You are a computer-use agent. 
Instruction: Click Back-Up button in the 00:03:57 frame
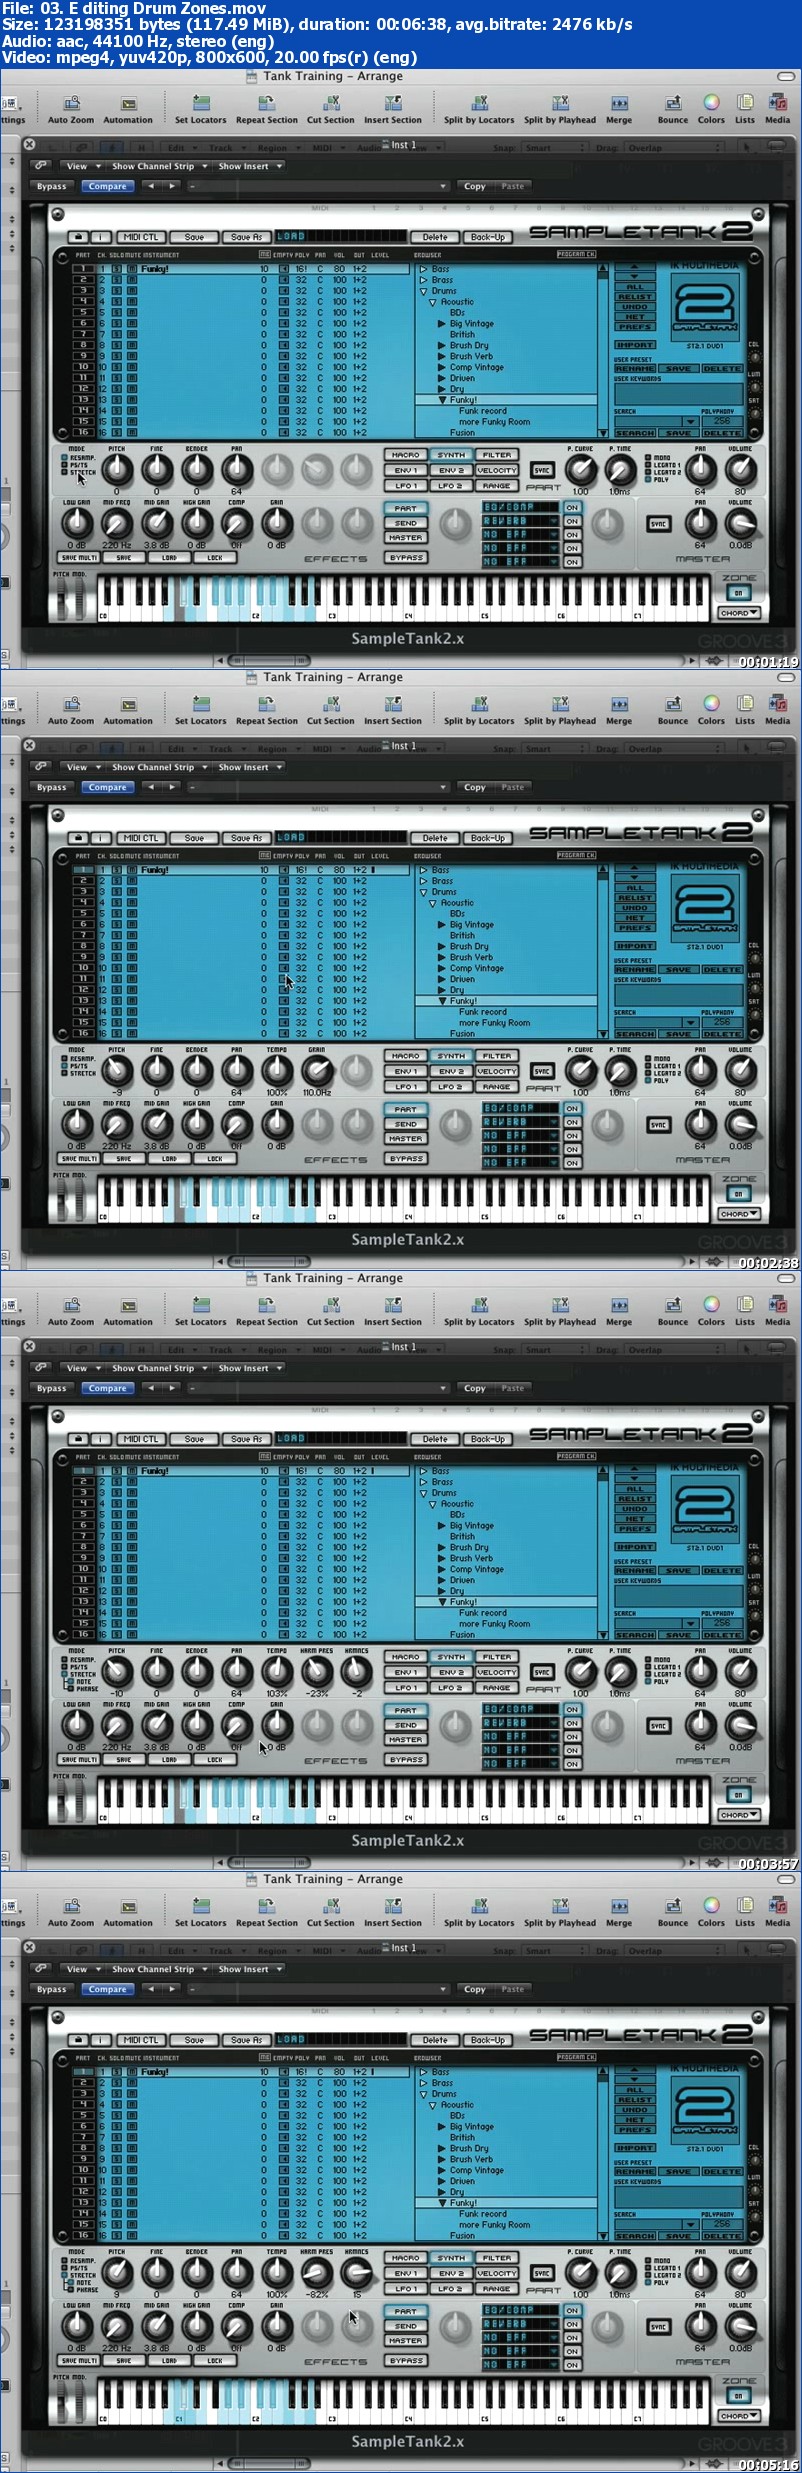pyautogui.click(x=488, y=1439)
